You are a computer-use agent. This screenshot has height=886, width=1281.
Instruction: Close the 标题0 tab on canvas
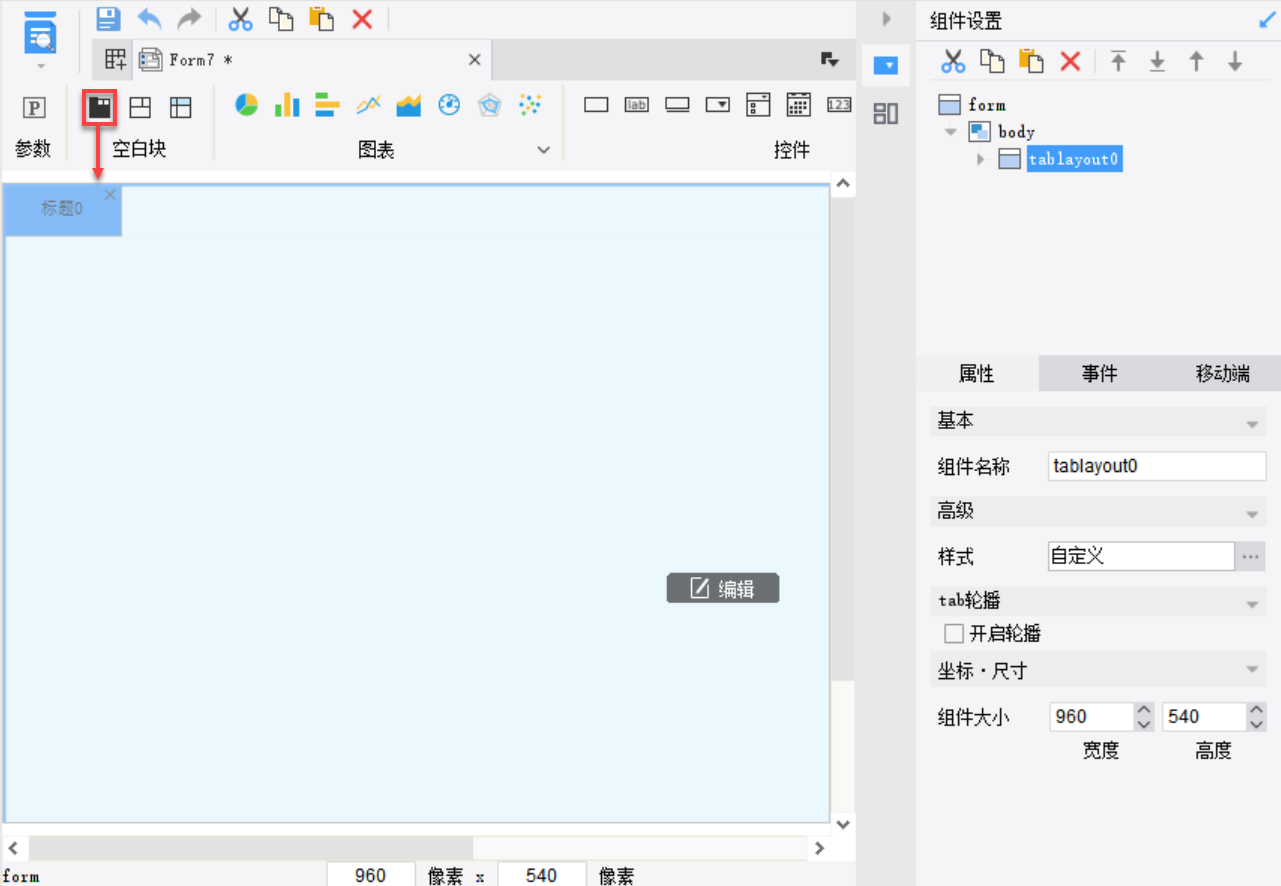(x=110, y=195)
